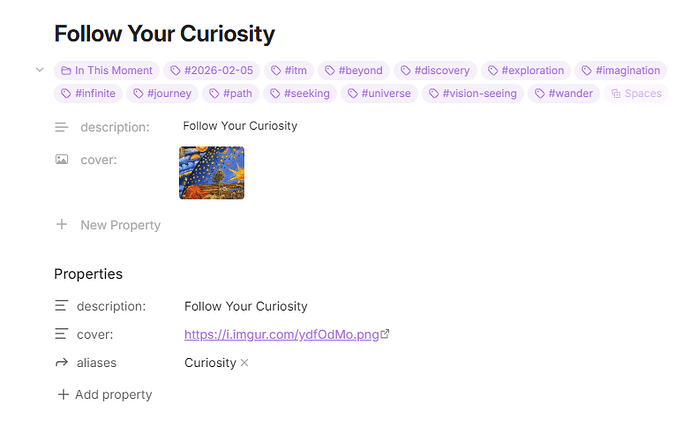Open the cover image thumbnail

tap(211, 173)
